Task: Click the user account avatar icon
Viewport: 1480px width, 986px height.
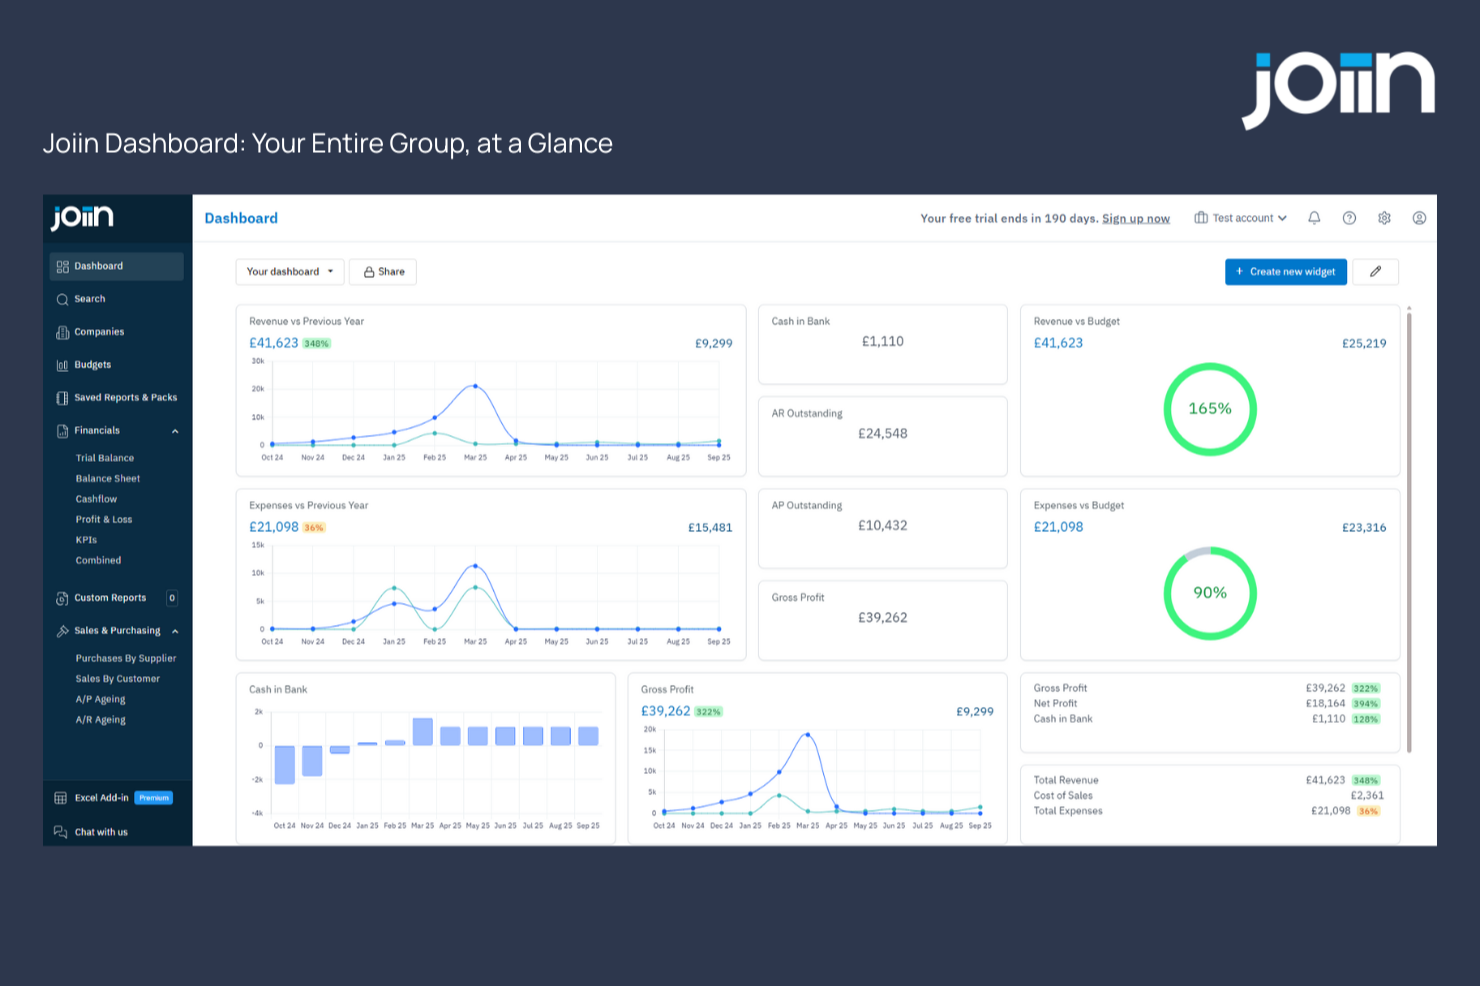Action: (1419, 218)
